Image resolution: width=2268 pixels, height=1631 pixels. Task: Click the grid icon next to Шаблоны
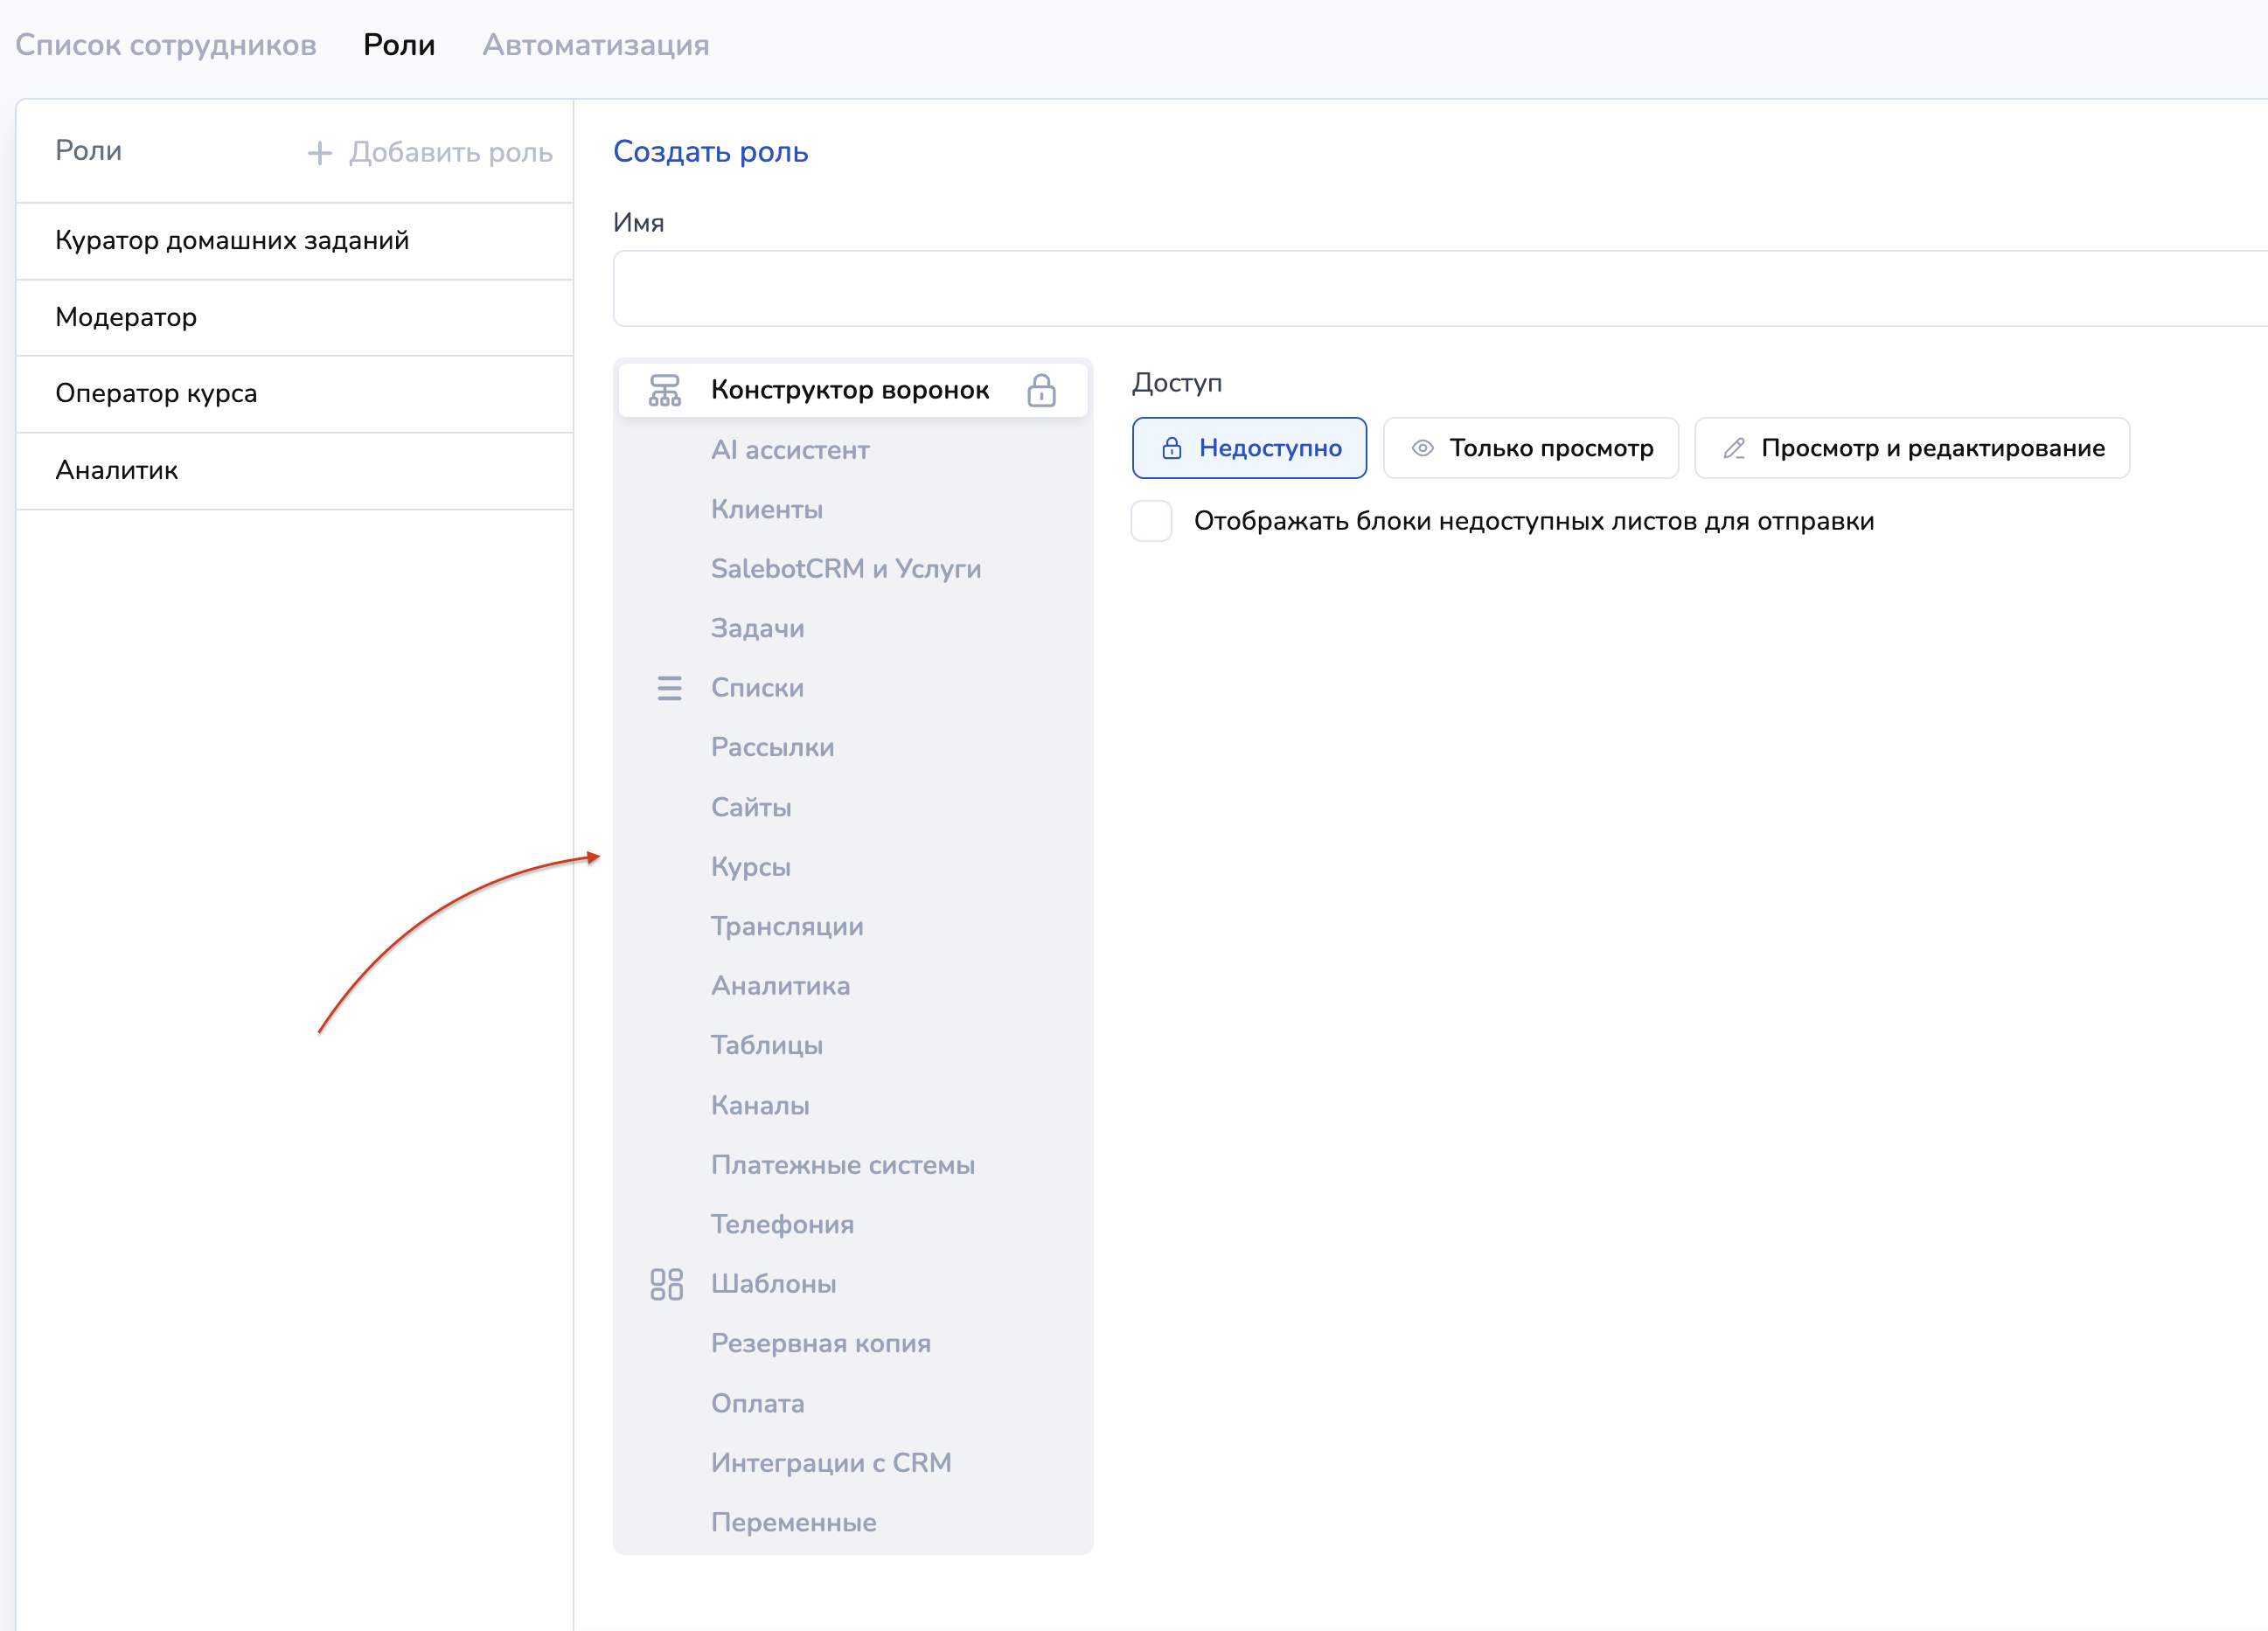pos(666,1284)
